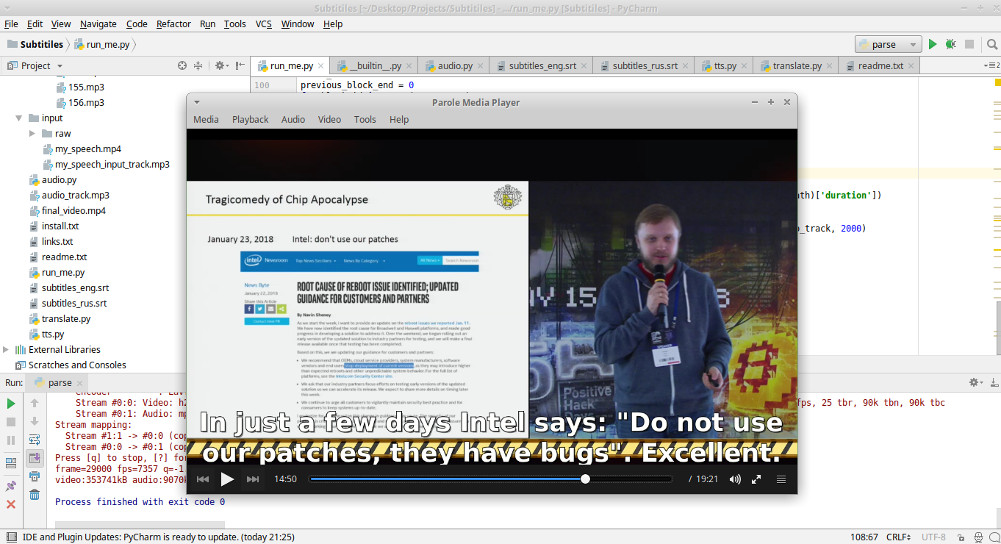This screenshot has height=544, width=1001.
Task: Open Project panel gear settings
Action: pyautogui.click(x=220, y=66)
